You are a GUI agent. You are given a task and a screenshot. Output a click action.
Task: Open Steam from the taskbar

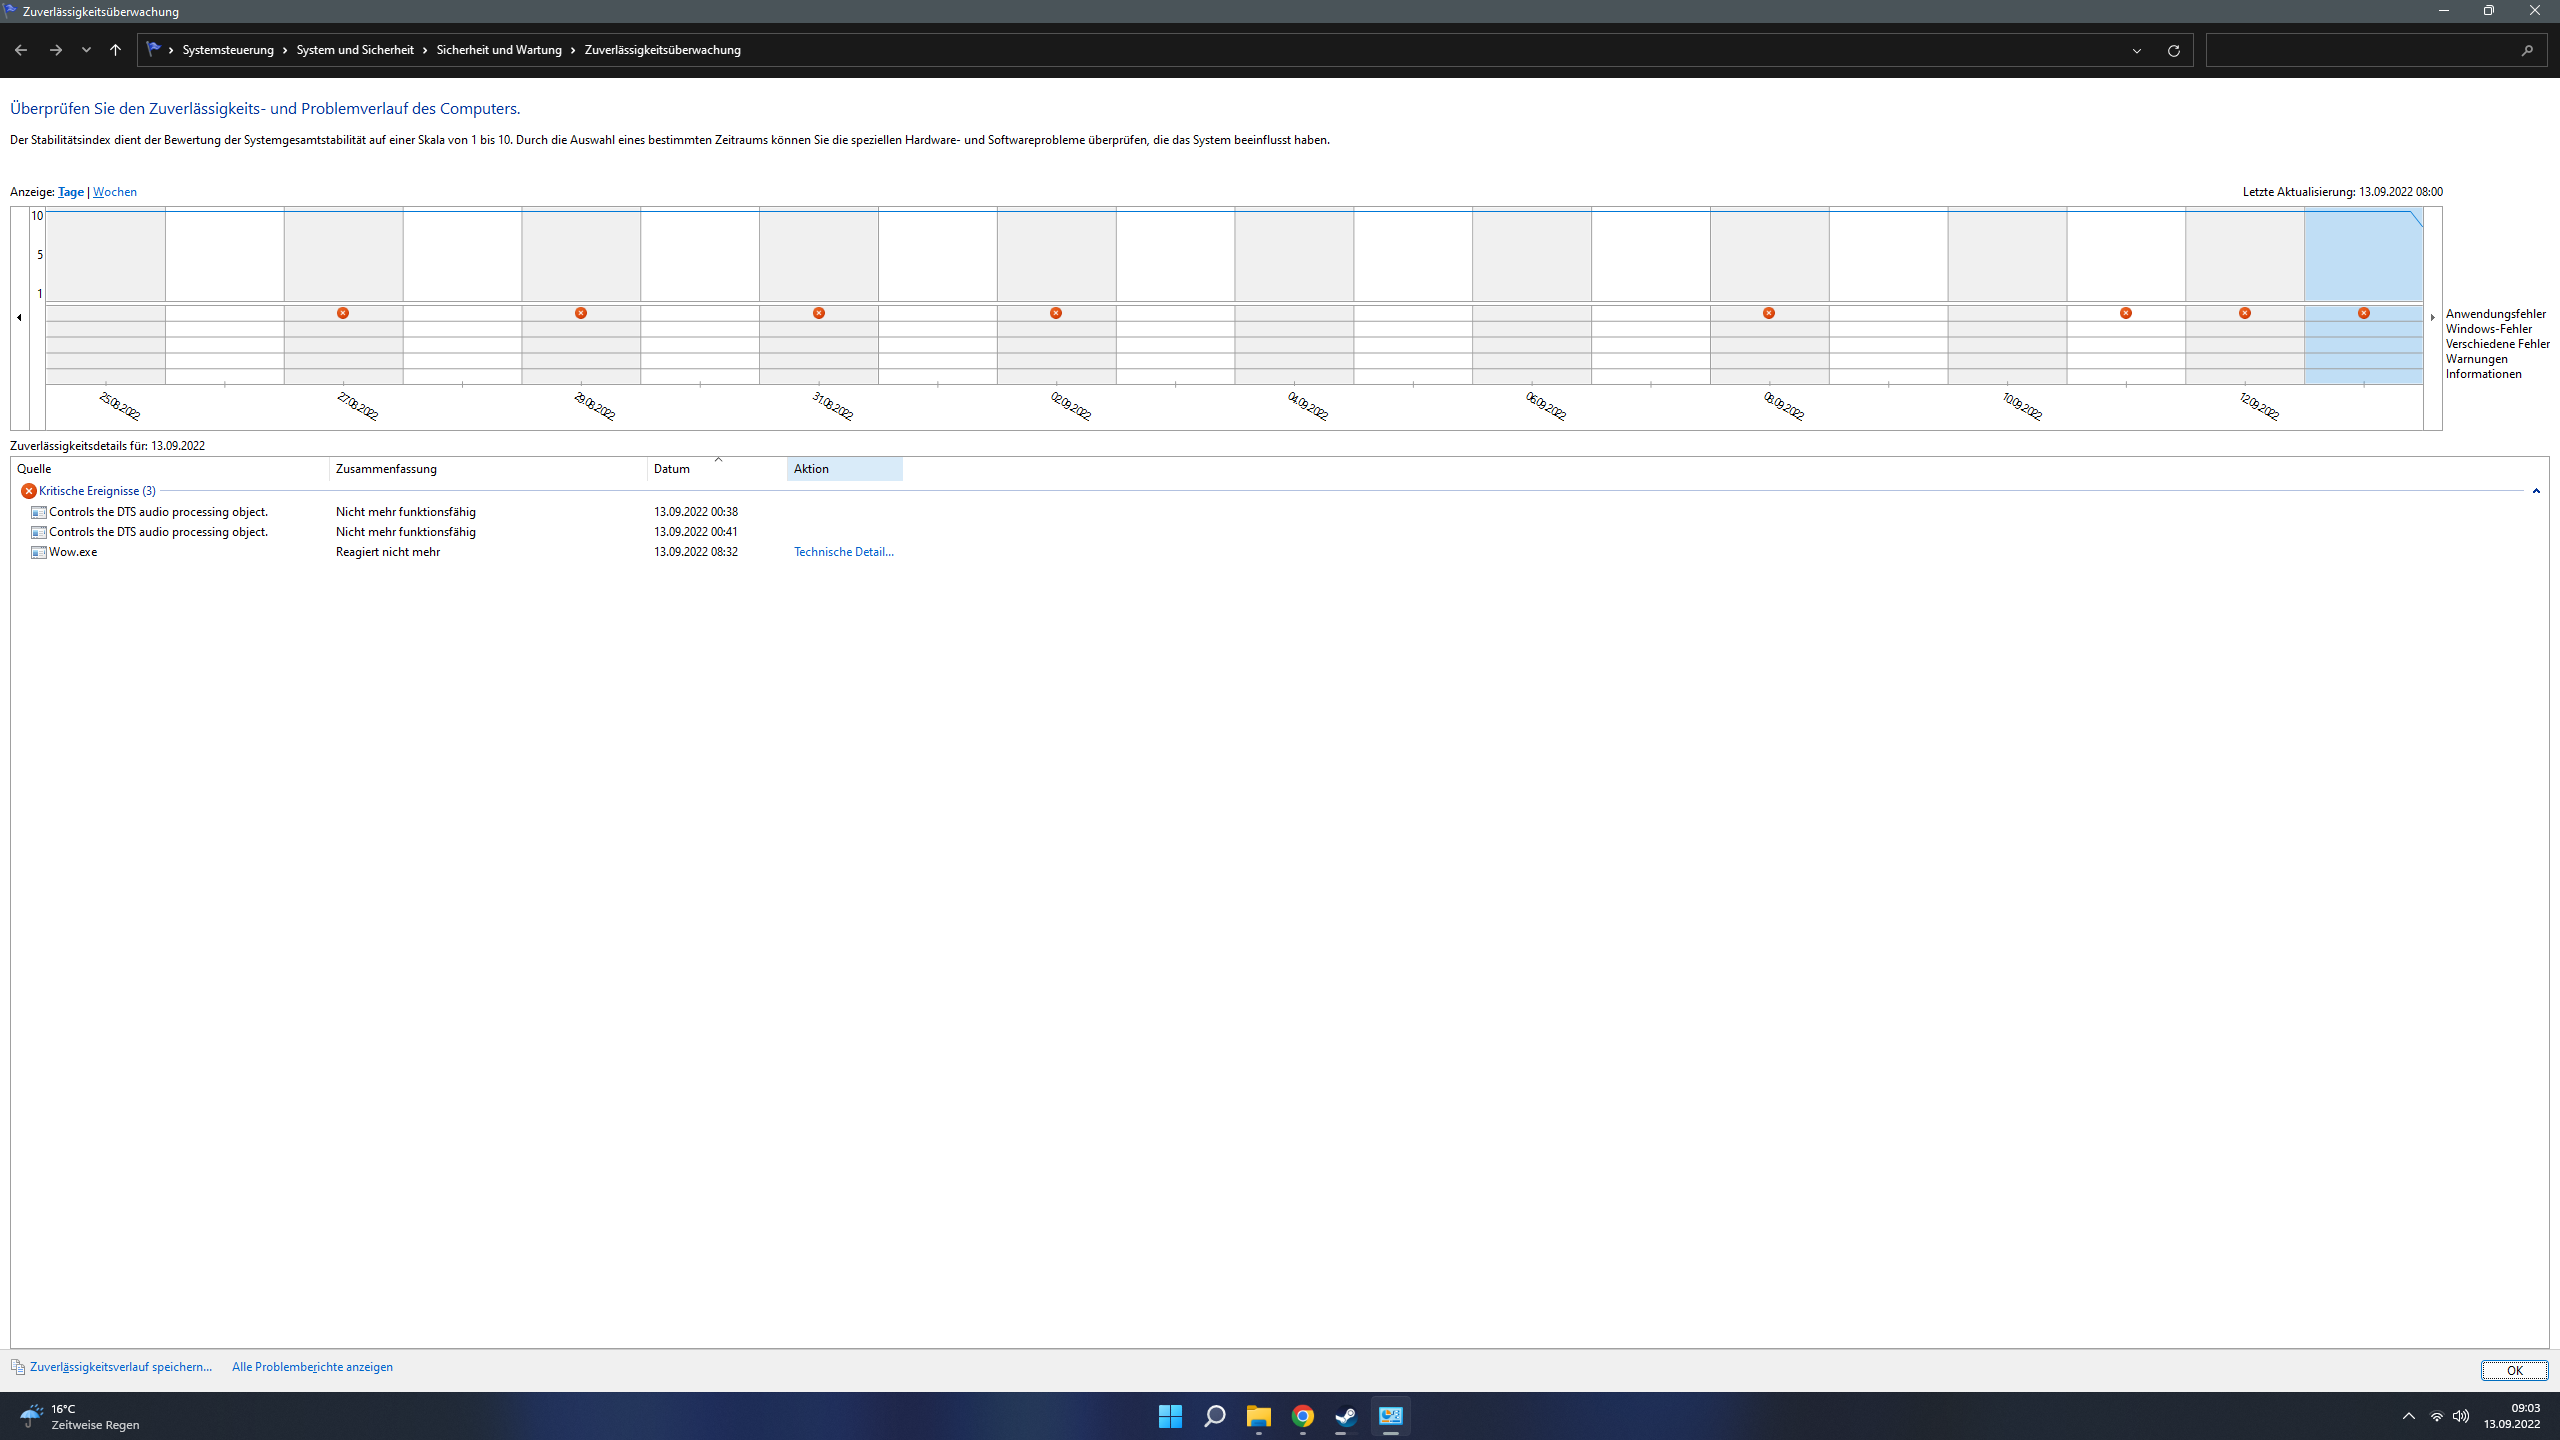[x=1346, y=1416]
